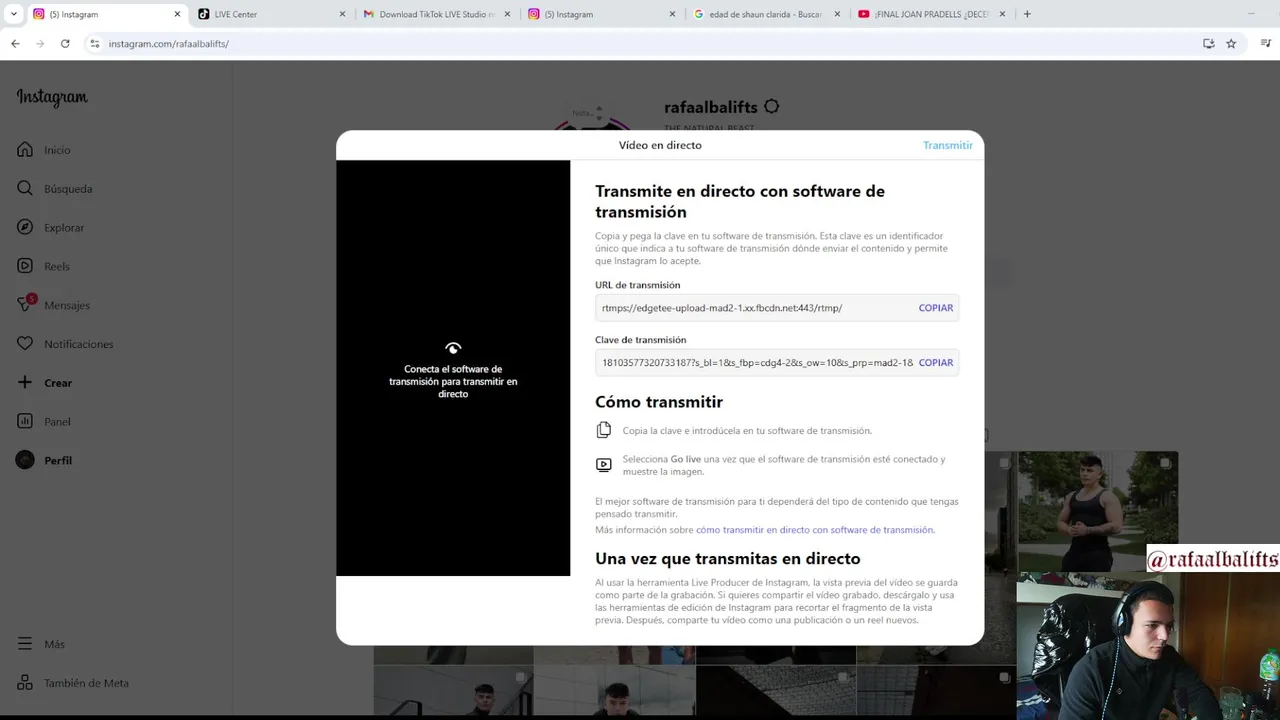This screenshot has height=720, width=1280.
Task: Open the Más hamburger menu
Action: pos(25,644)
